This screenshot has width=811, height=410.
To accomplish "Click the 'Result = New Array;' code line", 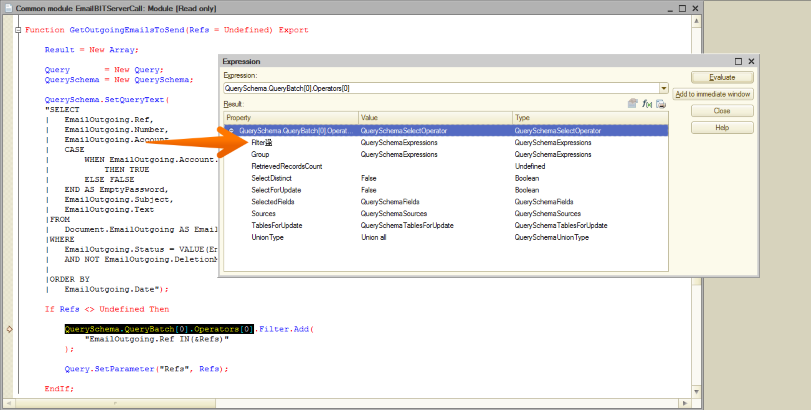I will (x=92, y=50).
